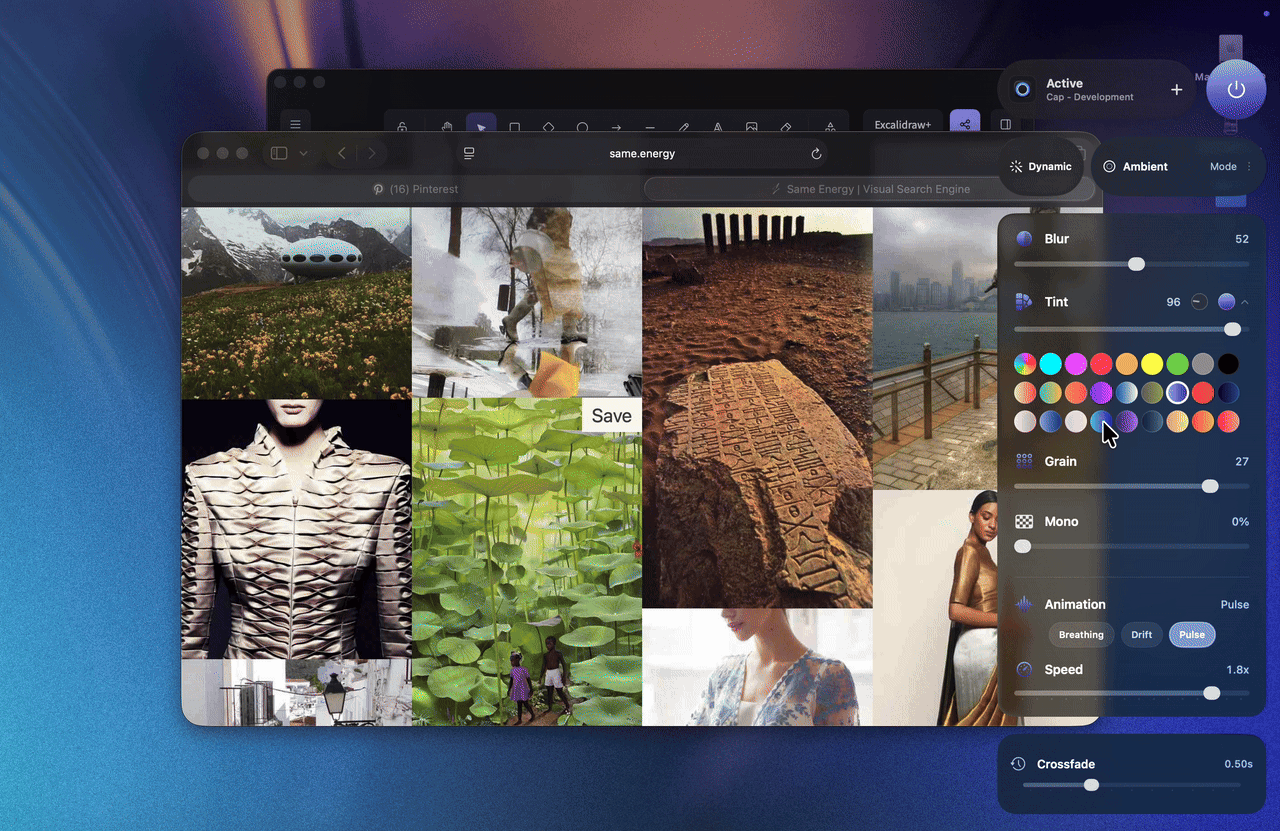
Task: Select the Rectangle tool in Excalidraw
Action: [514, 127]
